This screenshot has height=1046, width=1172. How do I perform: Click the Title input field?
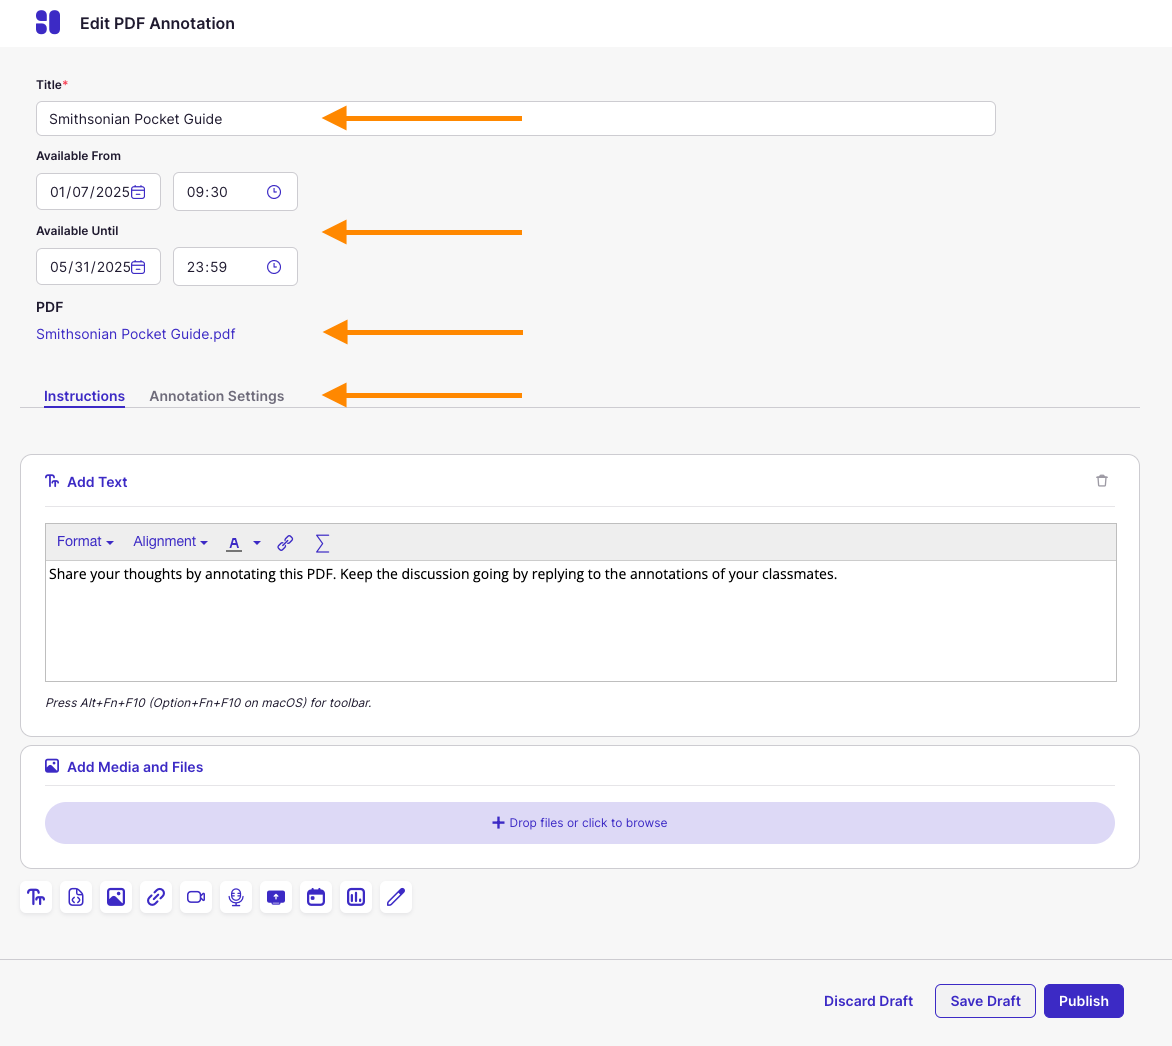click(515, 119)
